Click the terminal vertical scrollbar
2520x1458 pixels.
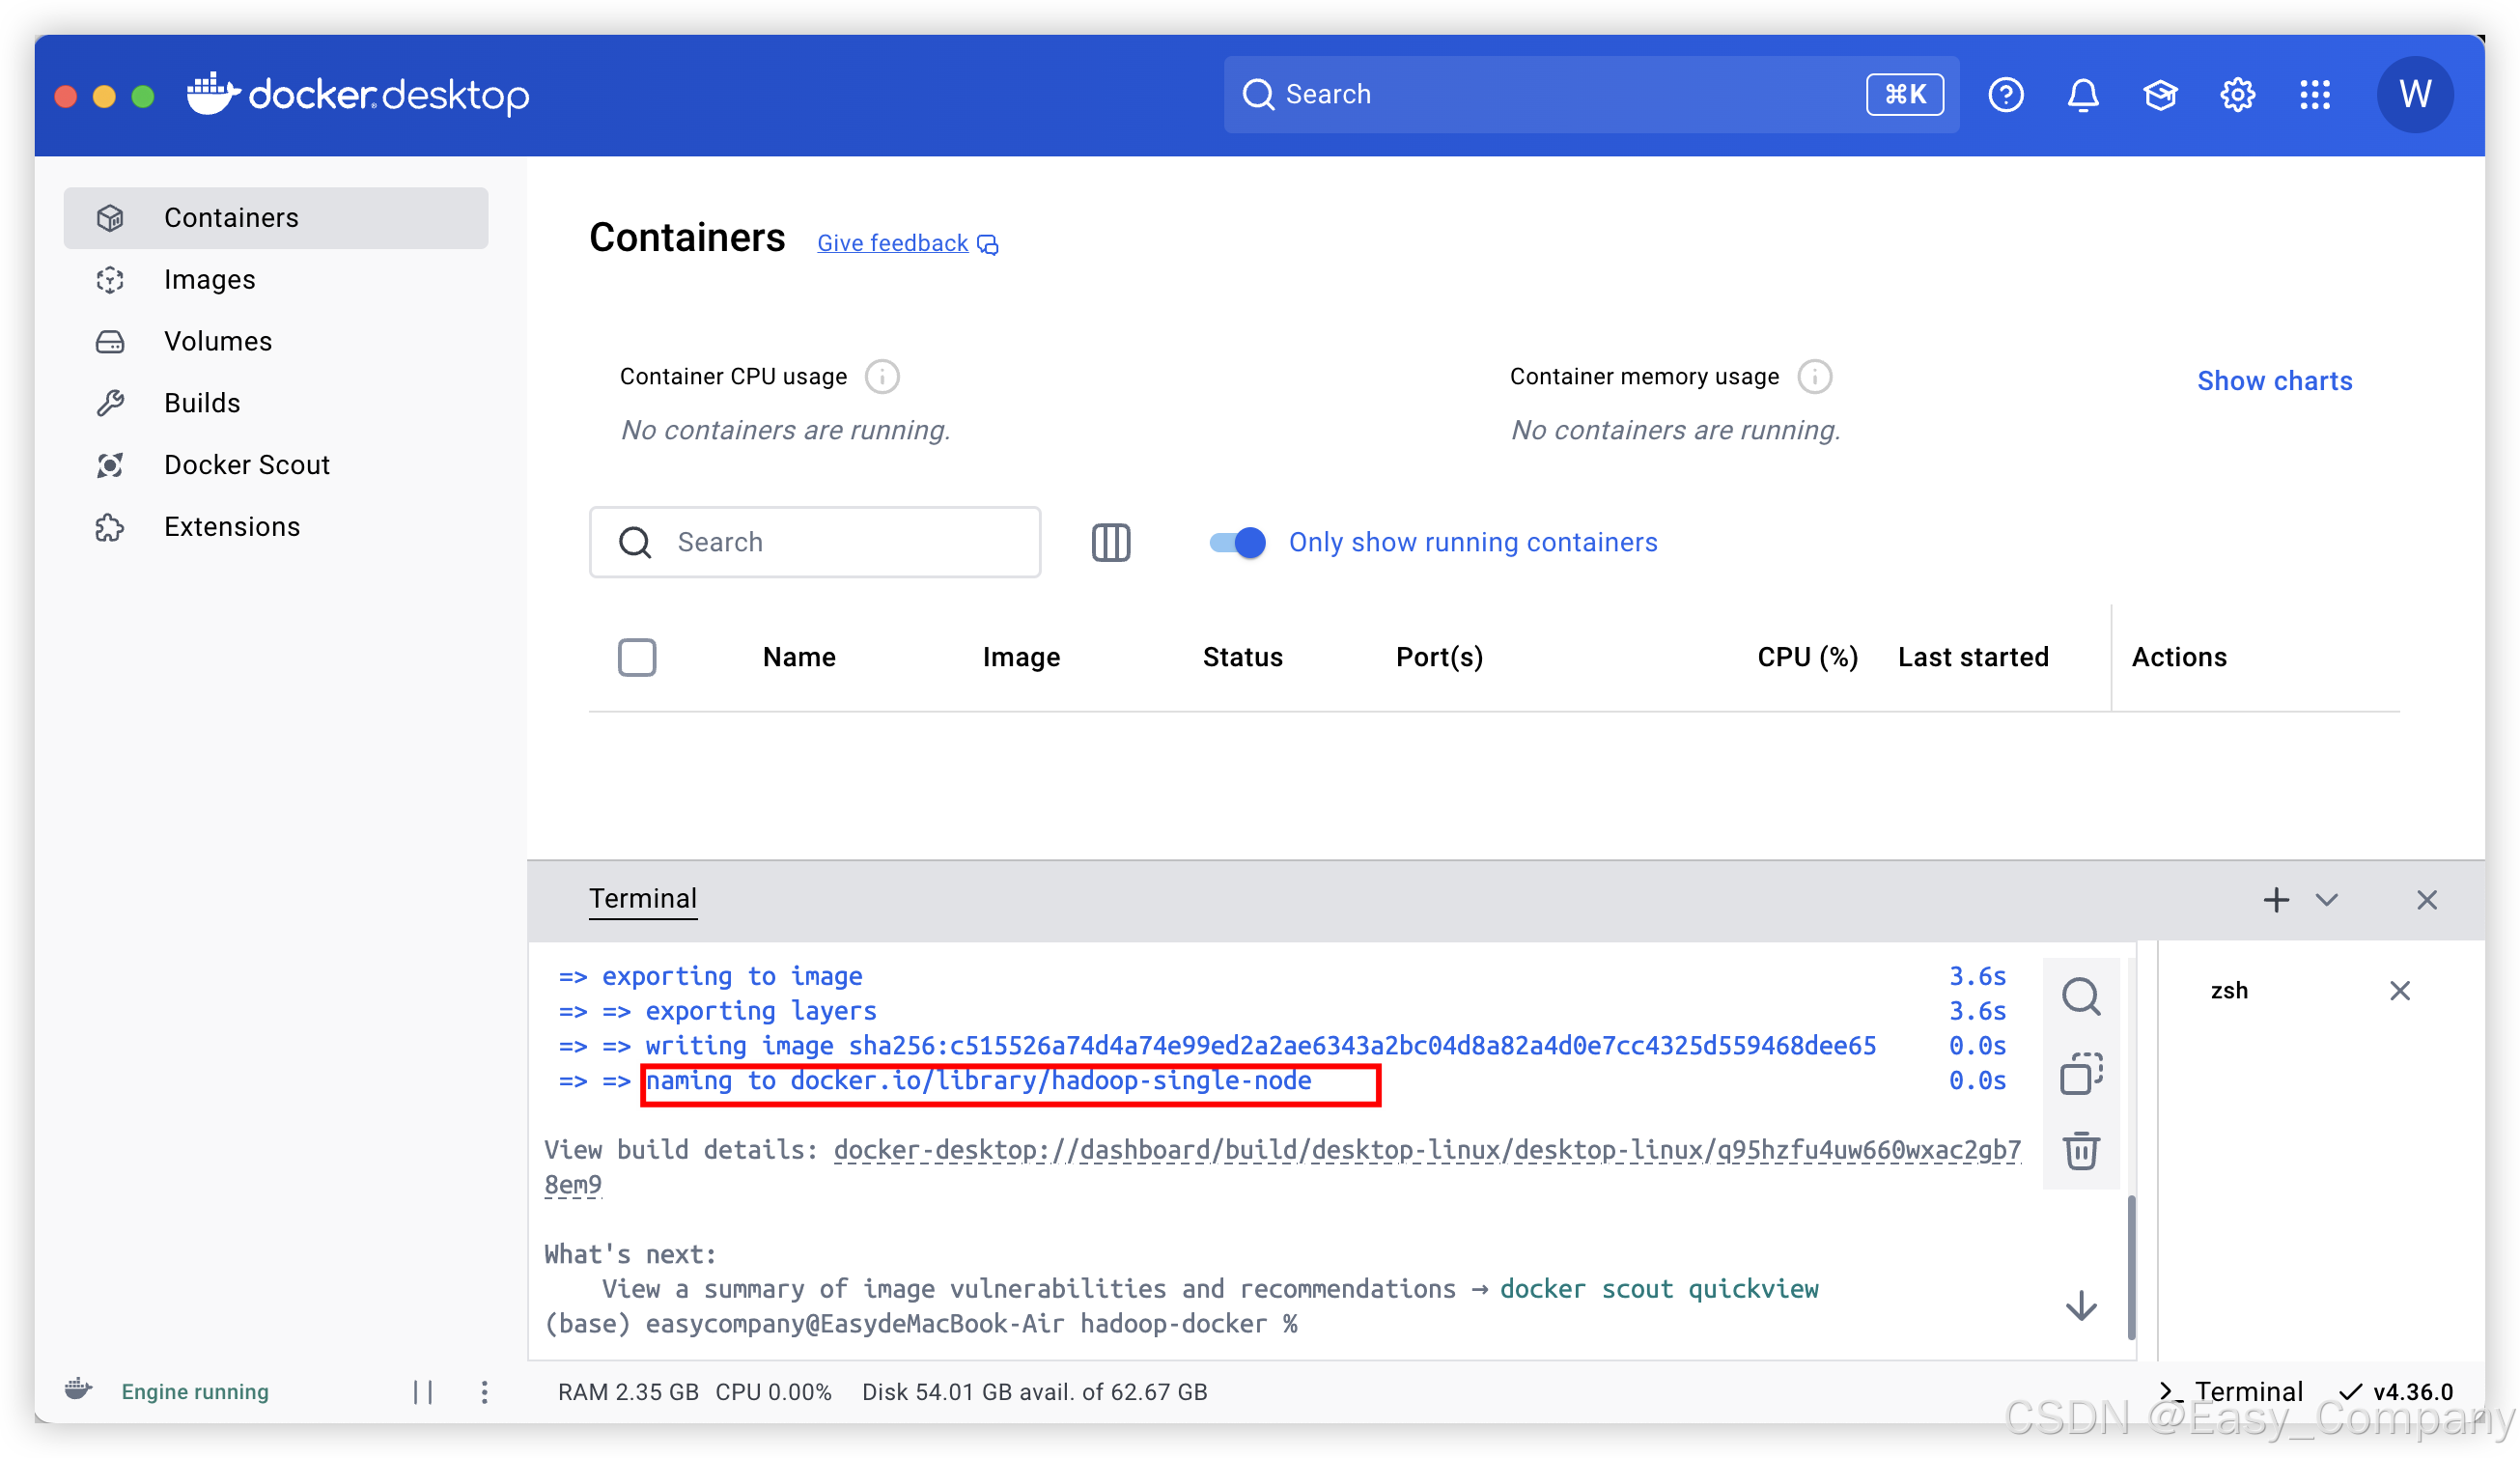(x=2130, y=1267)
